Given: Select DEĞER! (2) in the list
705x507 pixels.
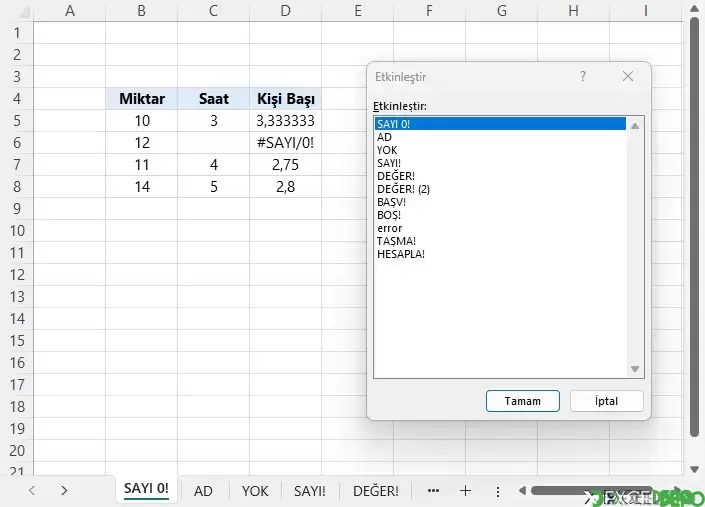Looking at the screenshot, I should click(500, 189).
